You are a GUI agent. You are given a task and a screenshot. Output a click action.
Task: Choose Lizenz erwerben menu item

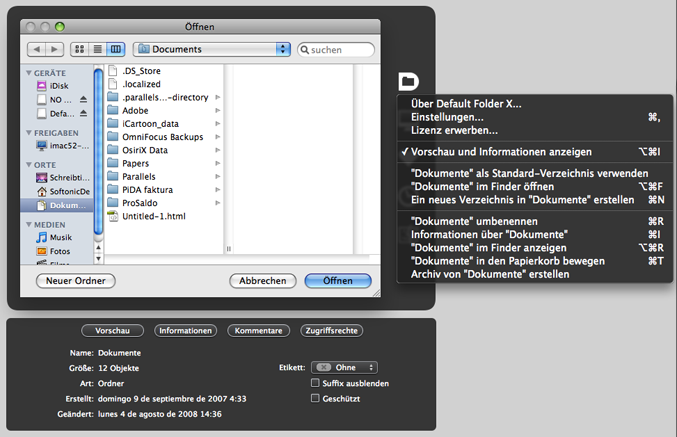point(535,130)
